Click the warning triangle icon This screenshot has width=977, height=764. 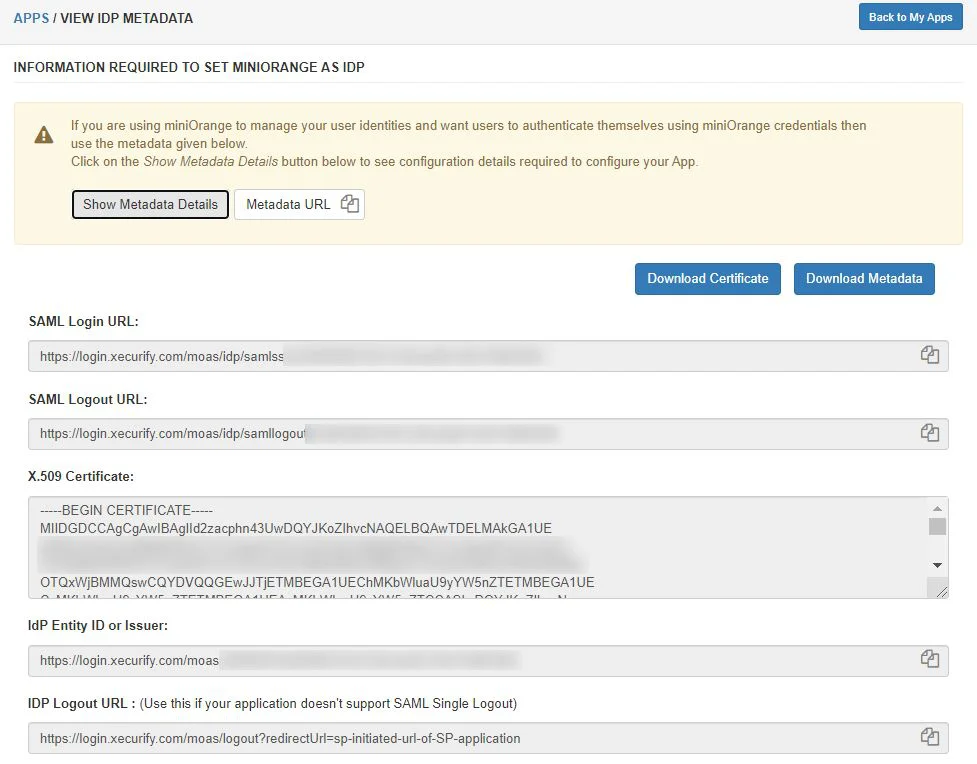pos(44,135)
